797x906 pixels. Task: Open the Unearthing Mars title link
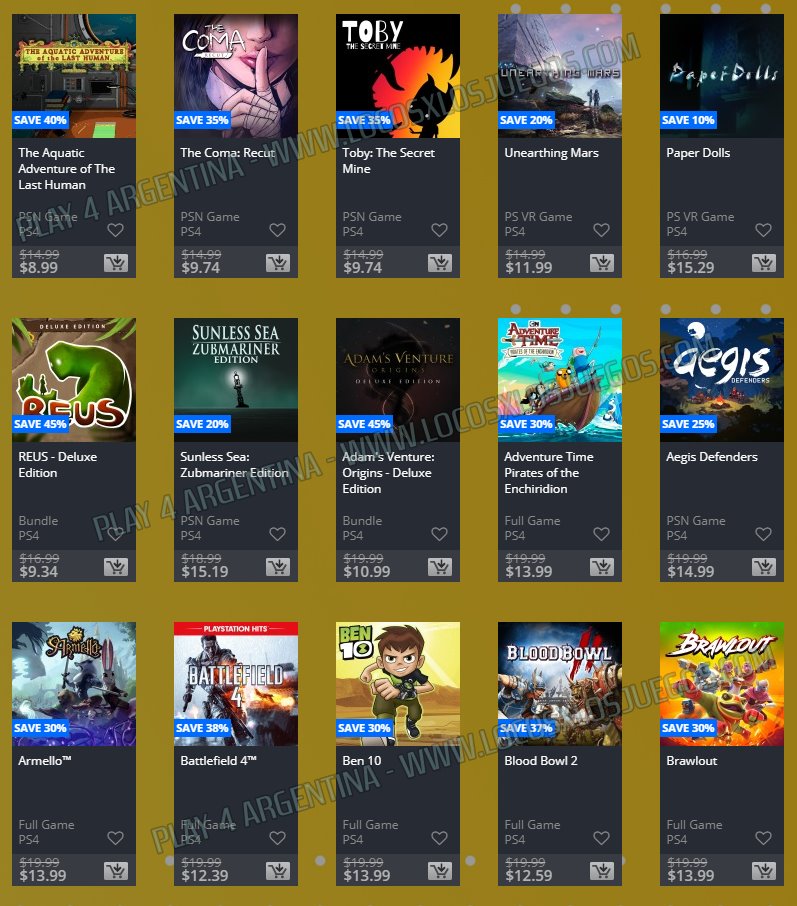pos(551,153)
